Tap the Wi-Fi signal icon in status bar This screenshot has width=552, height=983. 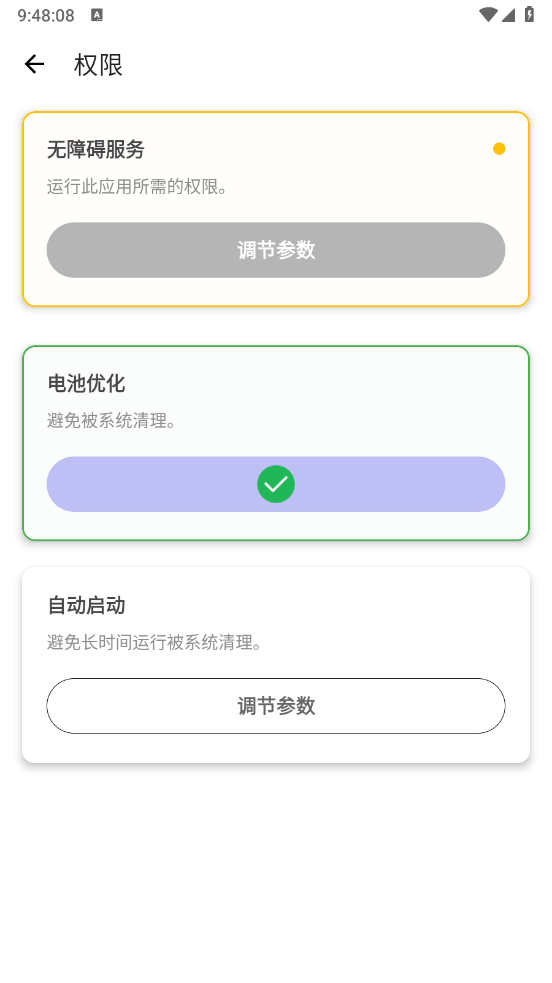pos(488,15)
